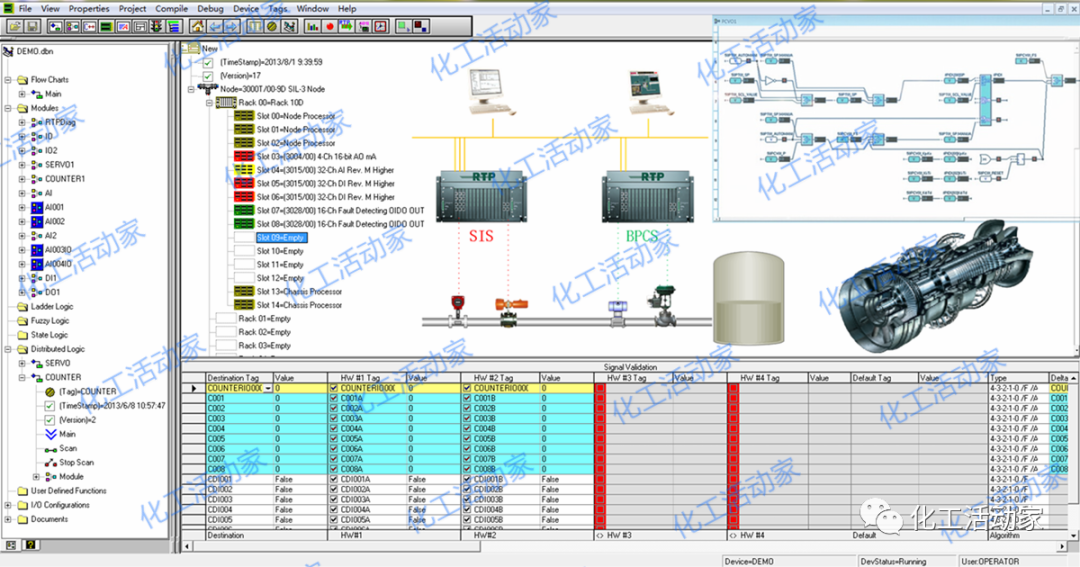Click the help question-mark tab icon at bottom-left
The height and width of the screenshot is (567, 1080).
[30, 545]
